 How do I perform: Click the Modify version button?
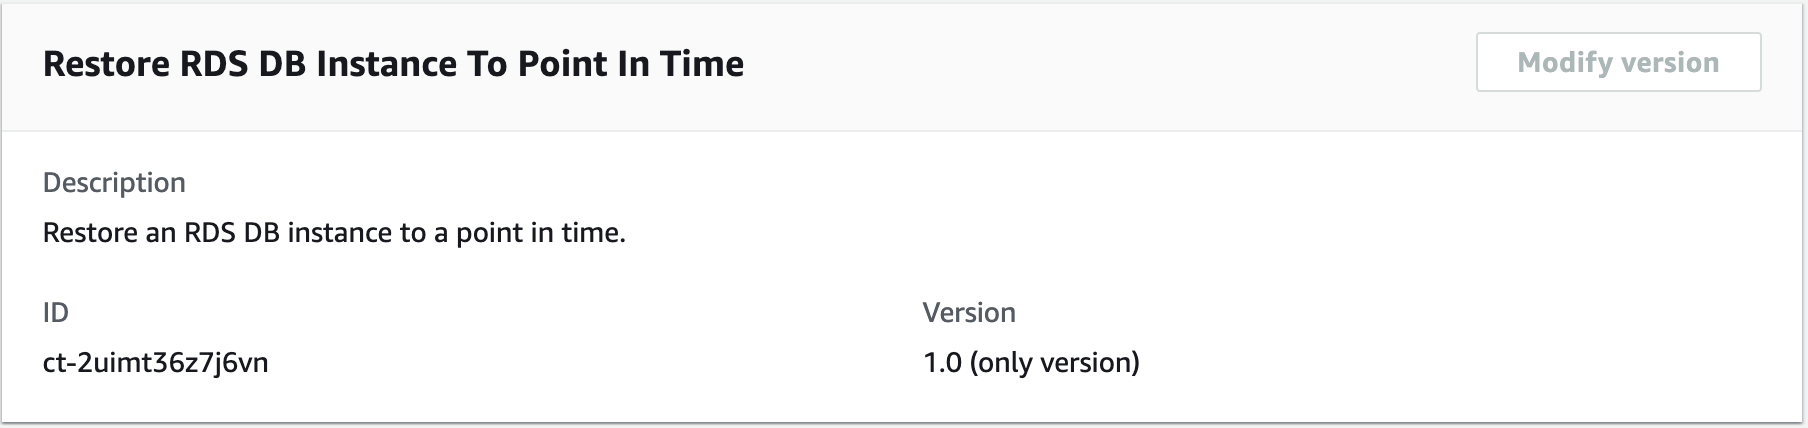(x=1618, y=62)
